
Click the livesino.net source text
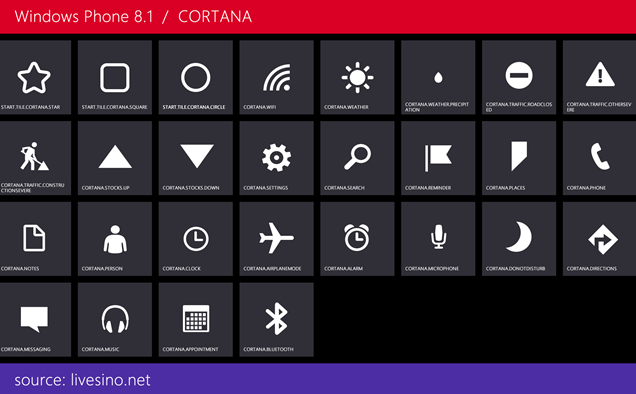pyautogui.click(x=82, y=380)
